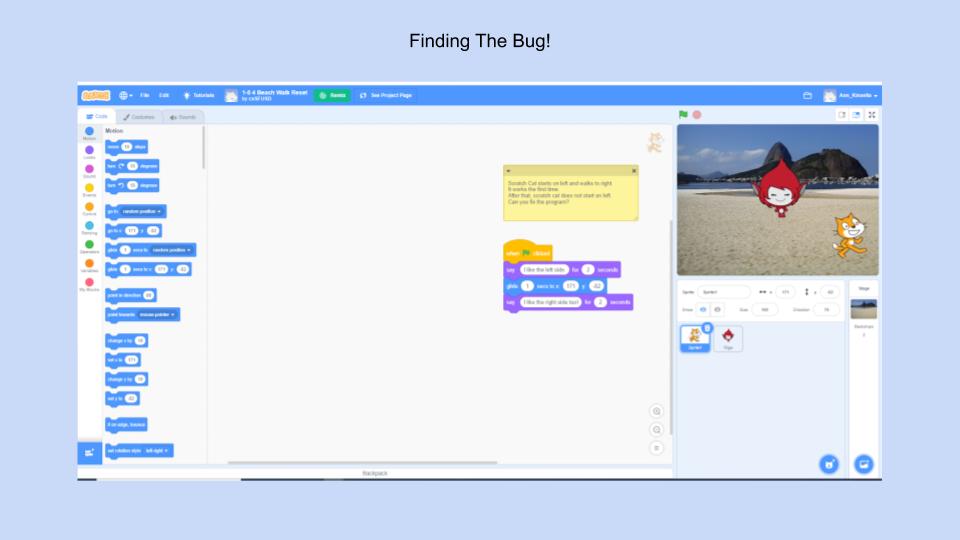The width and height of the screenshot is (960, 540).
Task: Toggle sprite visibility to shown
Action: [702, 310]
